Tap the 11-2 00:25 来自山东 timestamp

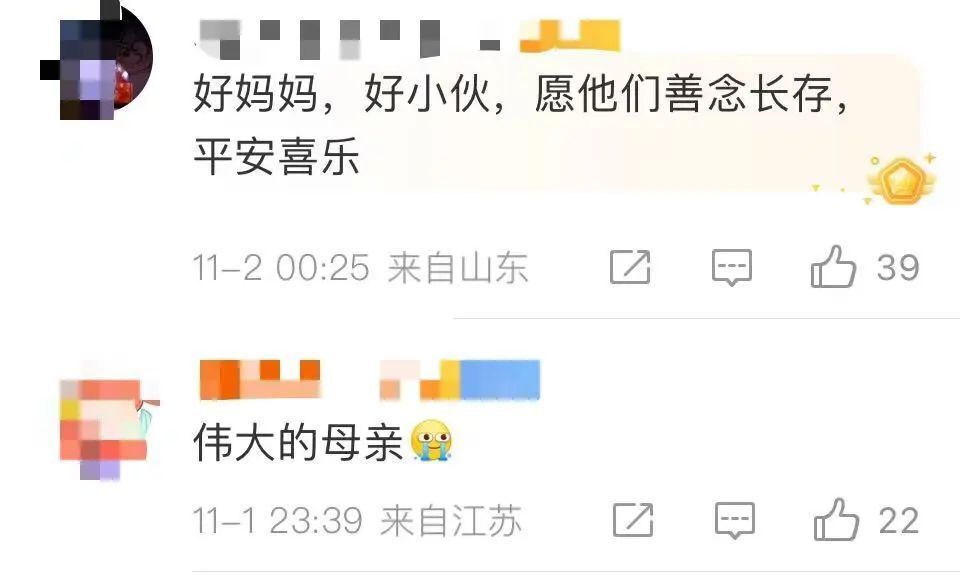pyautogui.click(x=361, y=267)
